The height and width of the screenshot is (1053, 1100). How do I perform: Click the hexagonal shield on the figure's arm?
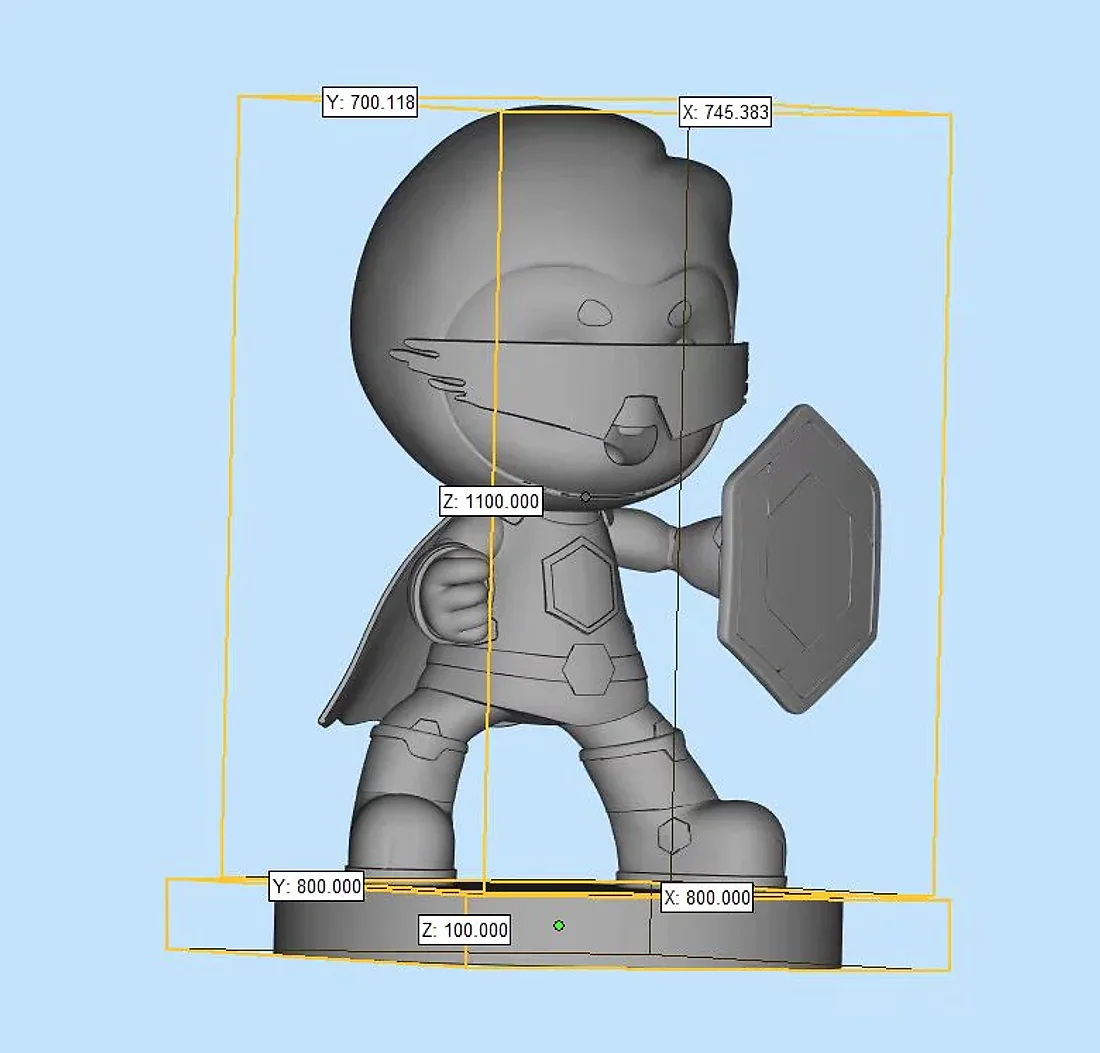click(x=799, y=559)
